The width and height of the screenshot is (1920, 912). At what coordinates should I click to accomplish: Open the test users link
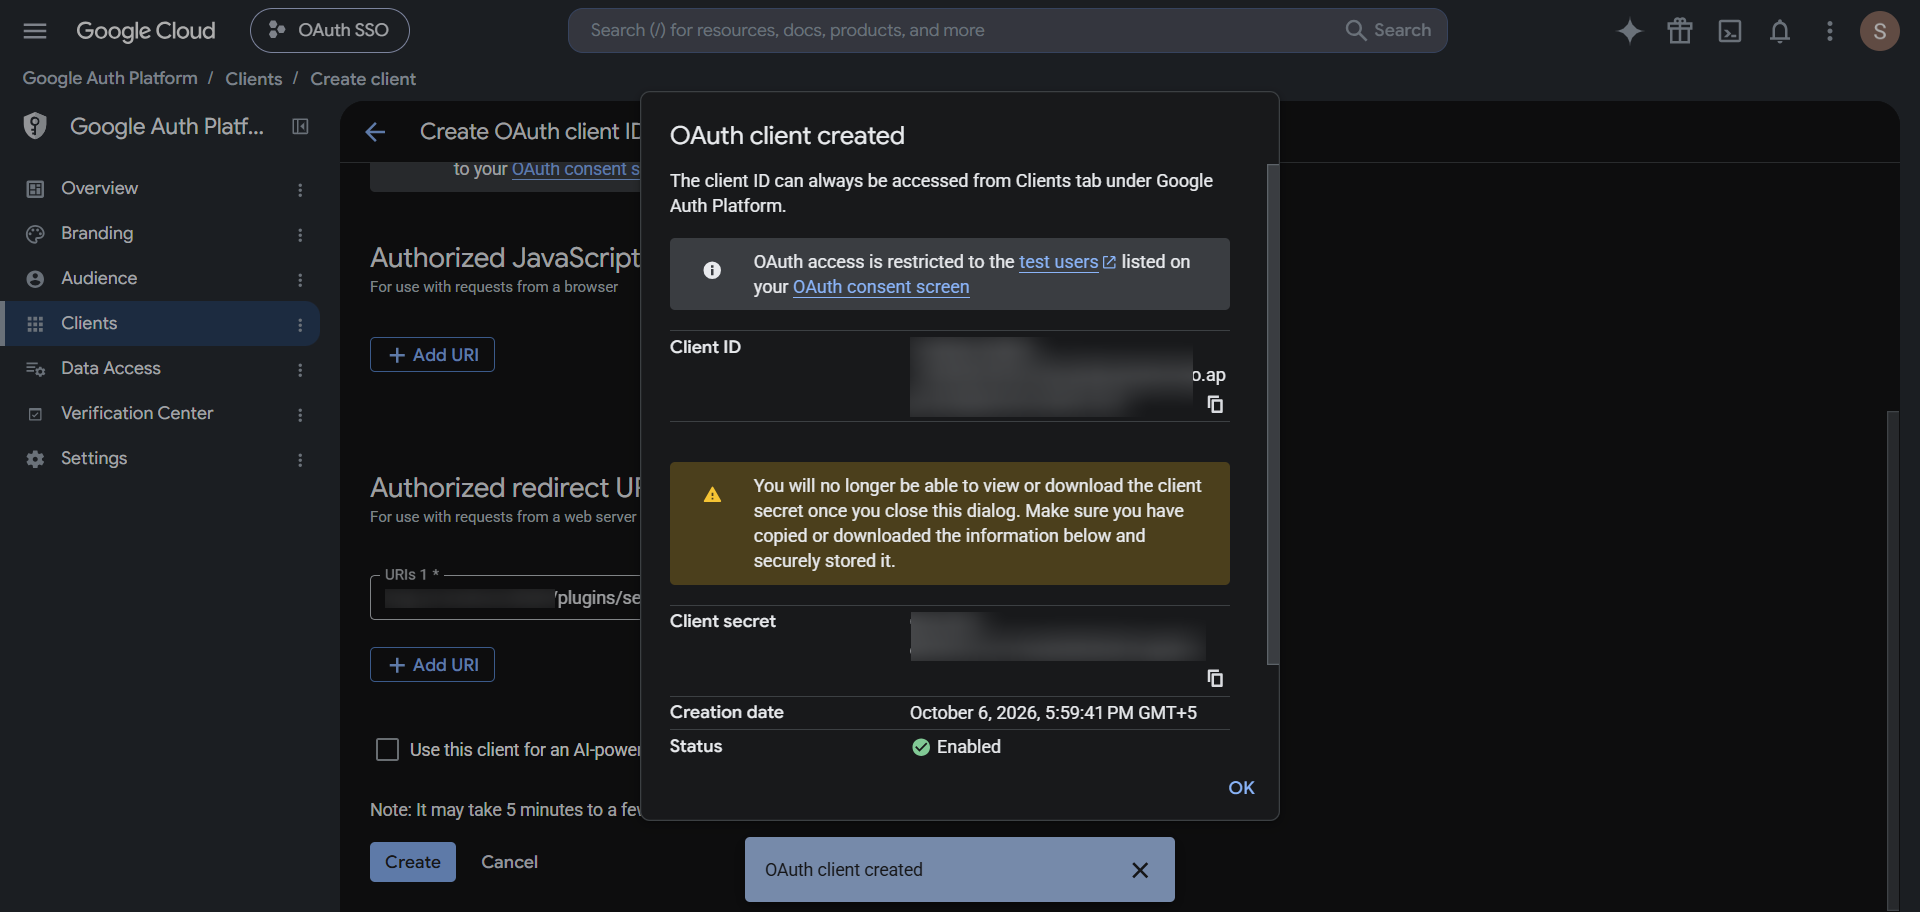point(1067,262)
